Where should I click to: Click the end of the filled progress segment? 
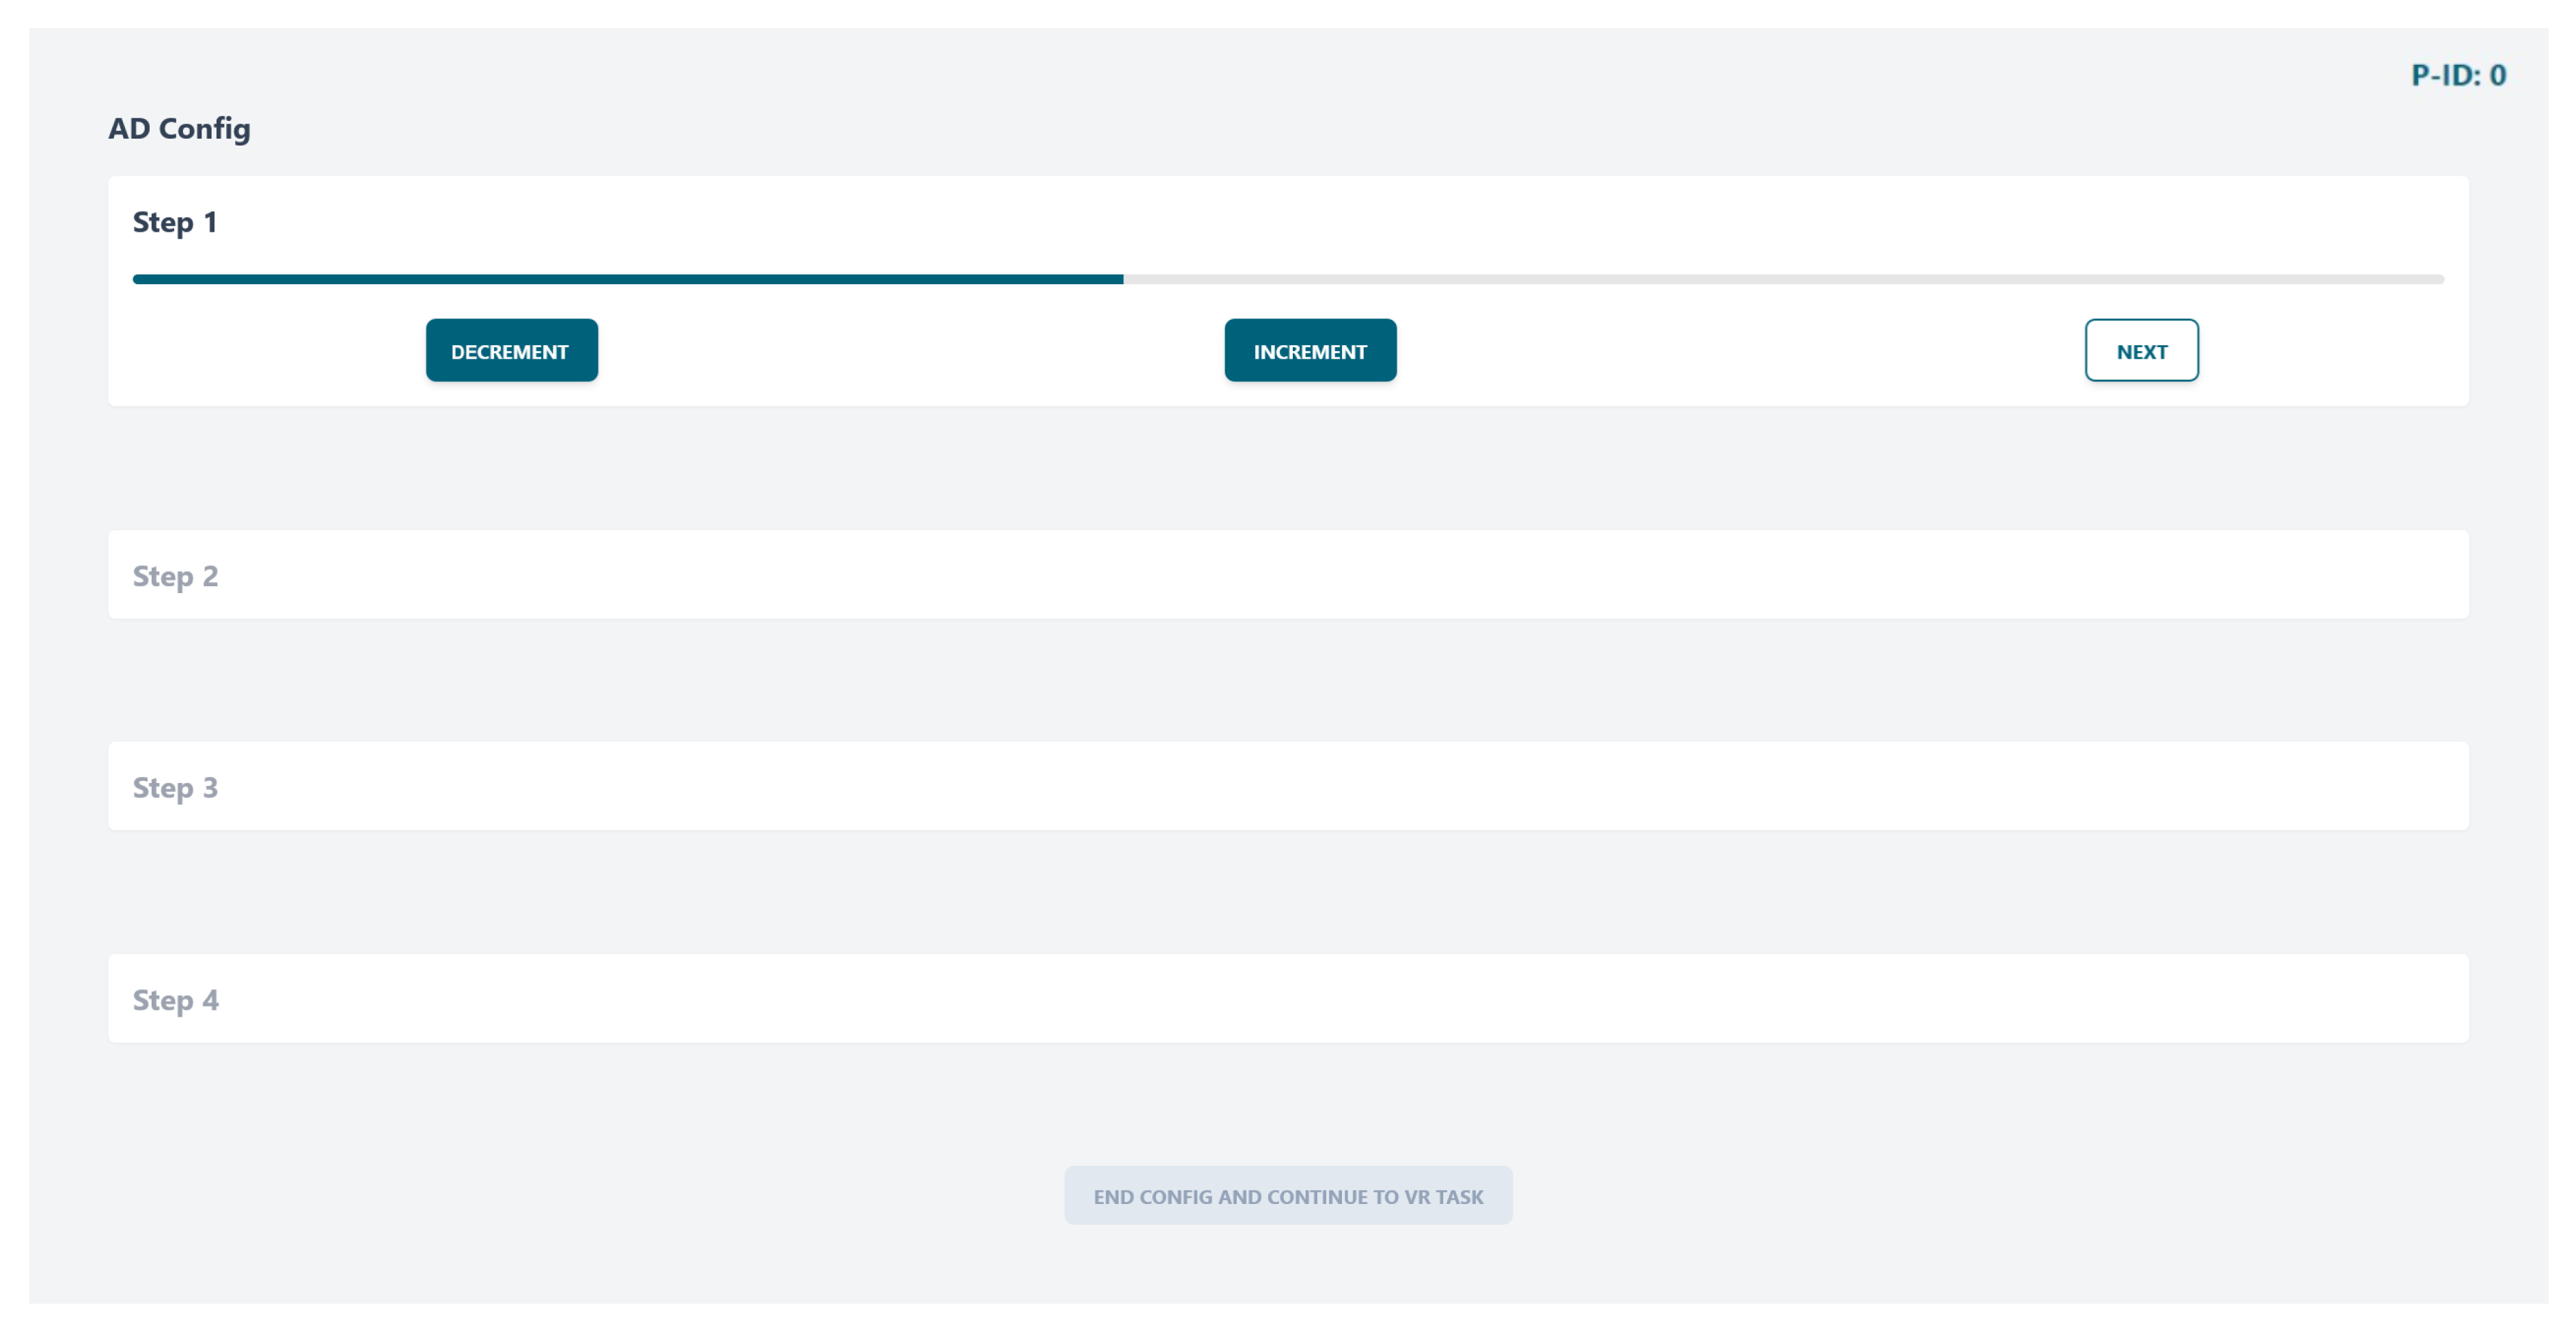[x=1119, y=279]
